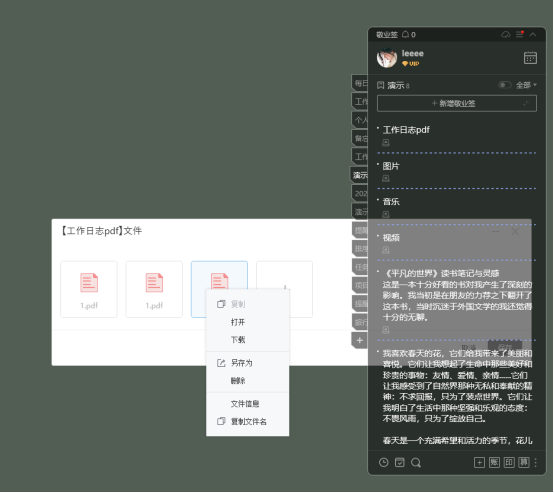
Task: Open the hamburger menu with red dot
Action: (519, 34)
